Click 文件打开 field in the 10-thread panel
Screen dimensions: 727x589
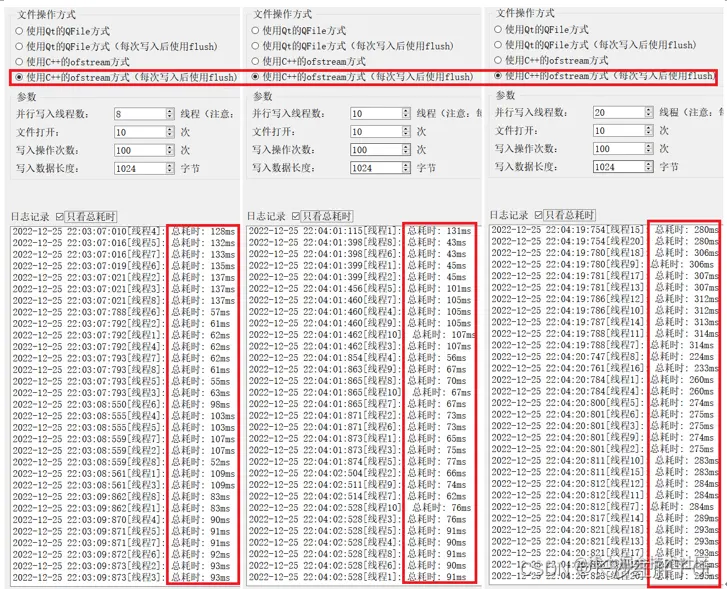380,132
